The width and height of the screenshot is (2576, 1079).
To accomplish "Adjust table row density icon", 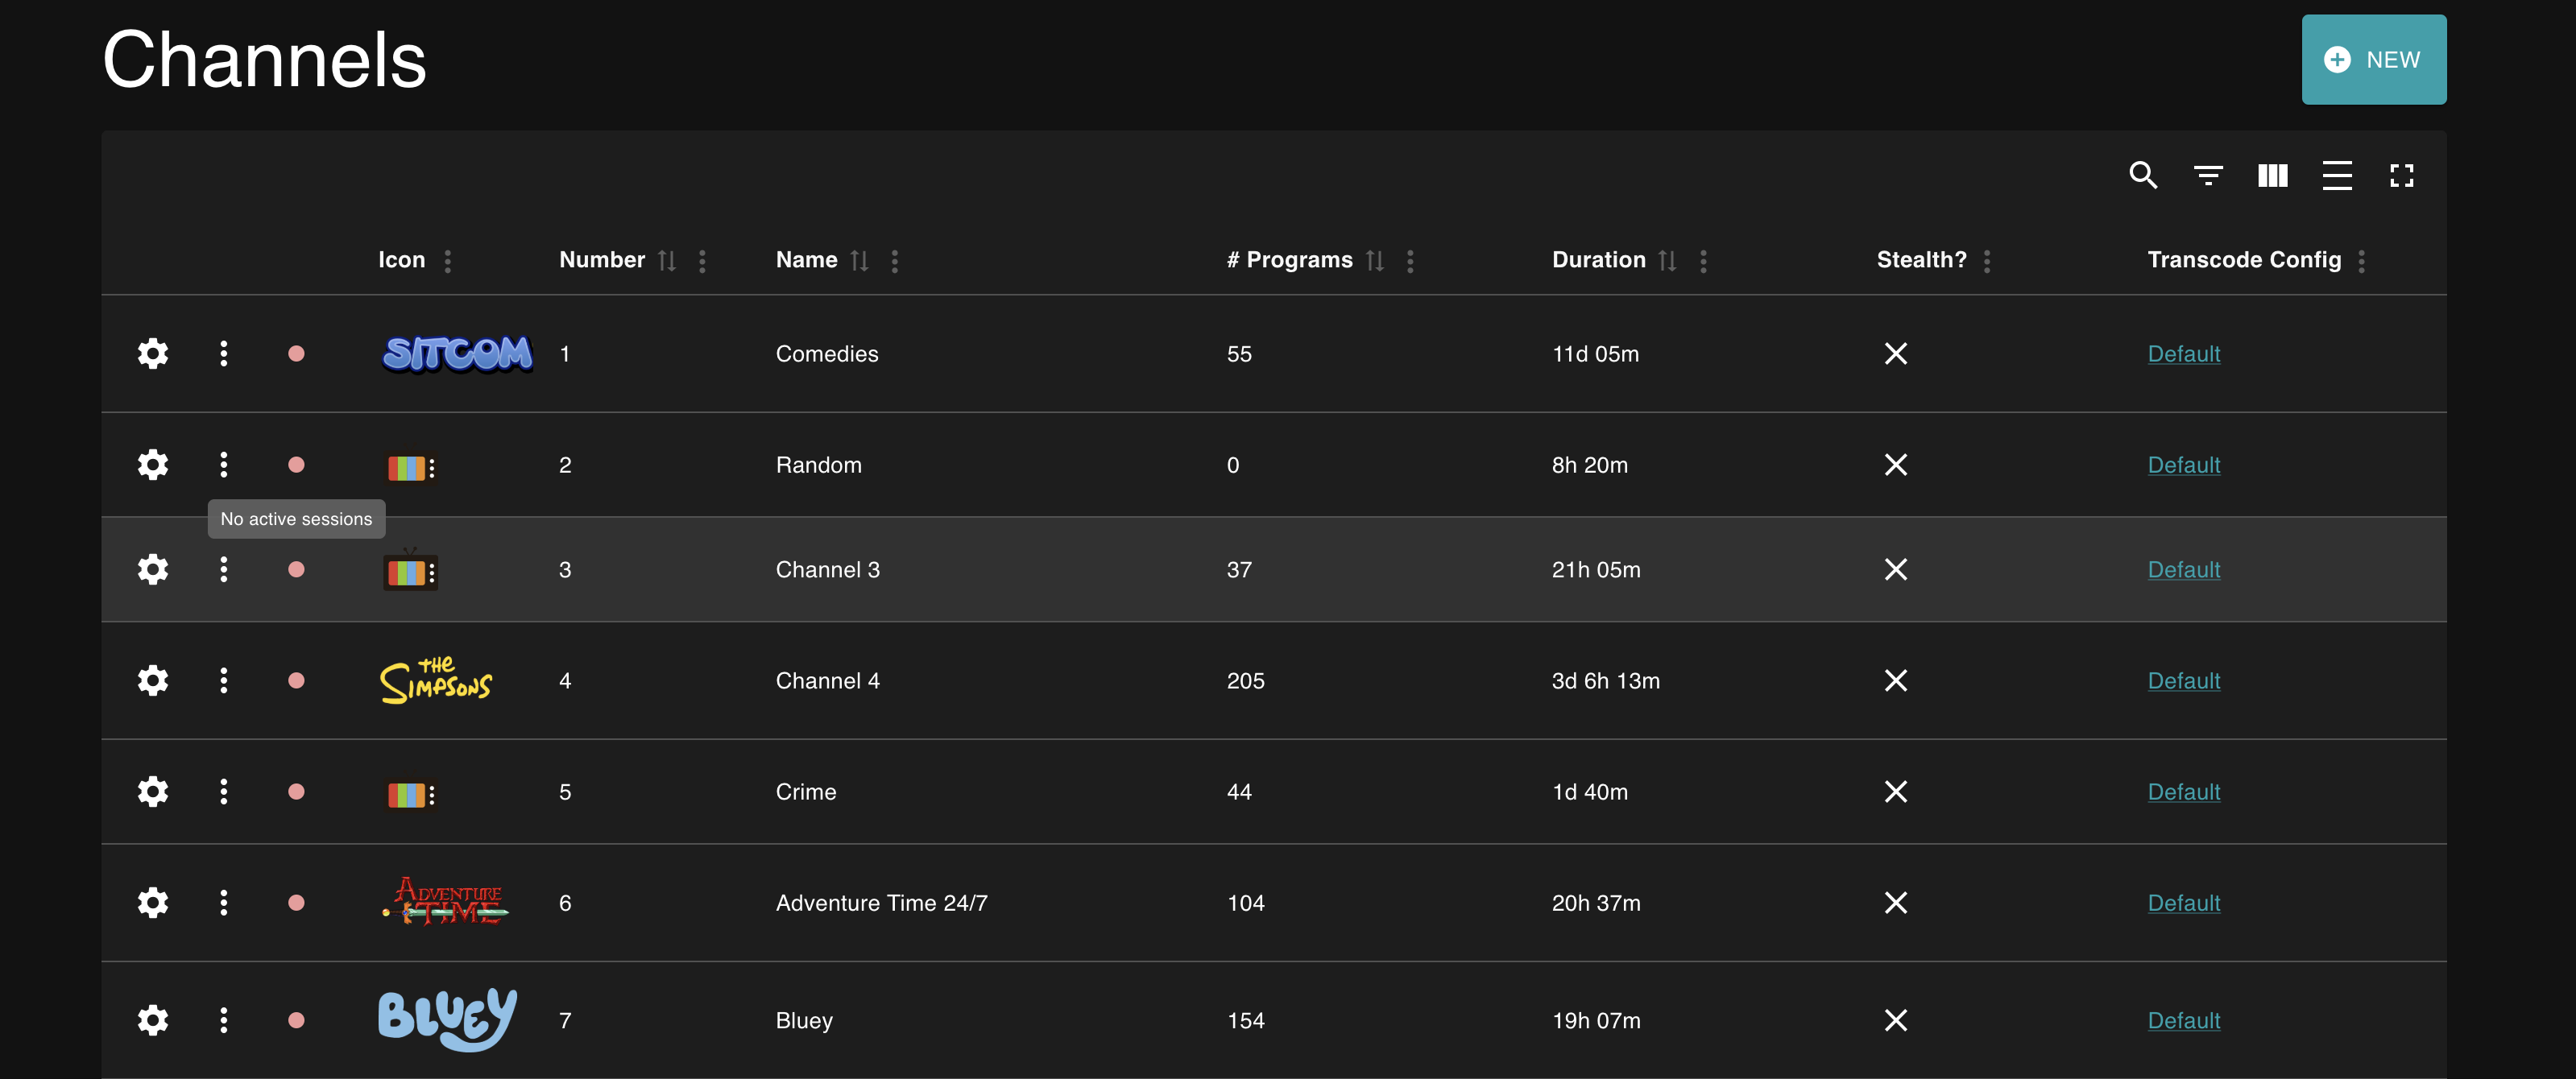I will (x=2337, y=175).
